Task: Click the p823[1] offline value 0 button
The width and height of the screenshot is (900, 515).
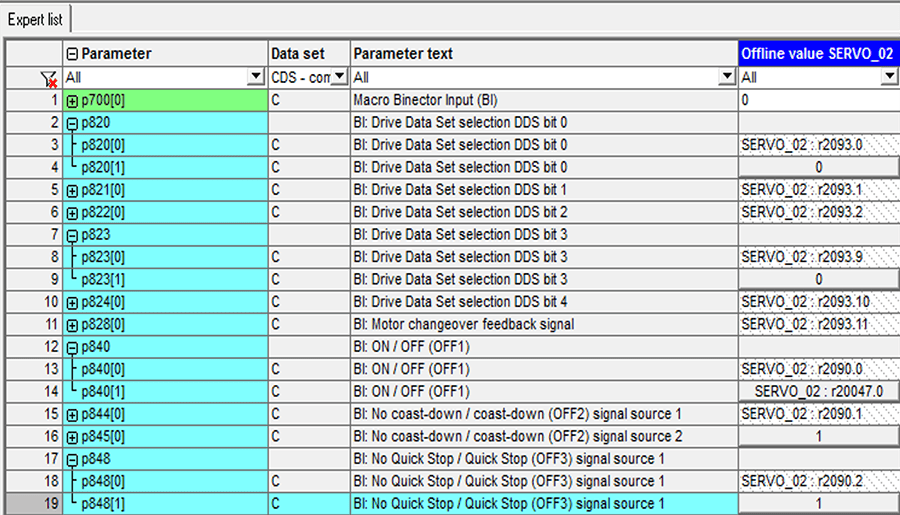Action: point(819,279)
